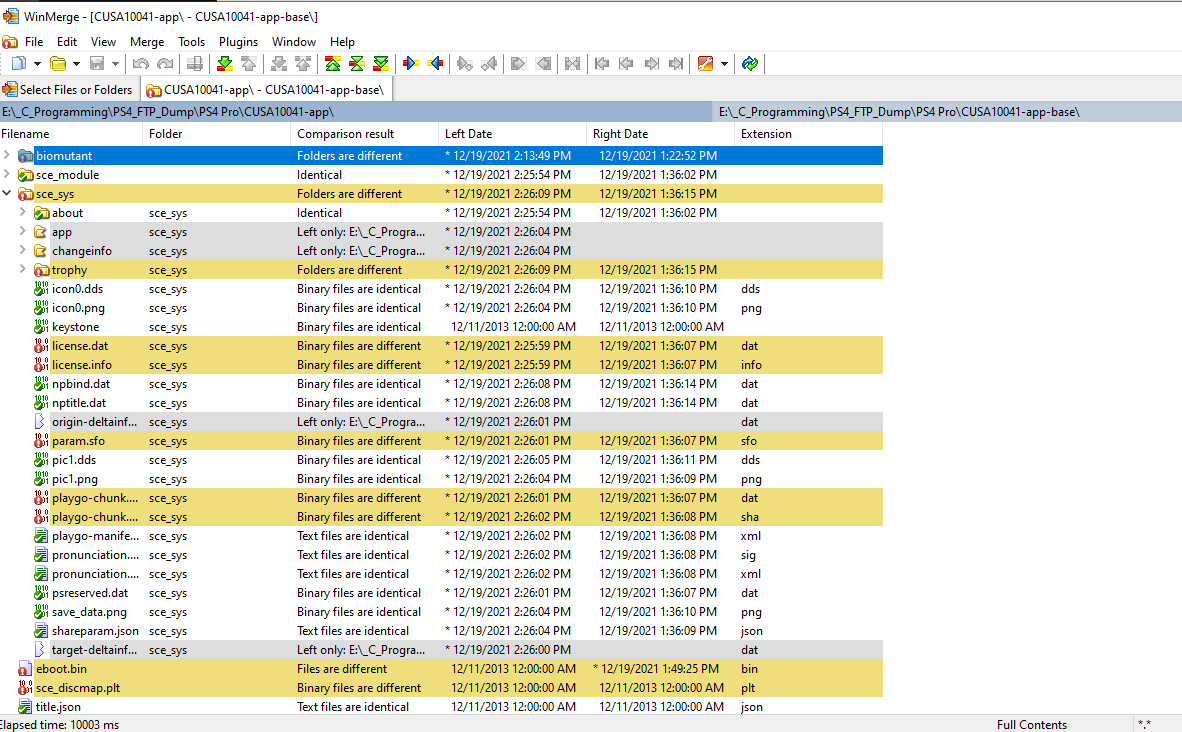This screenshot has width=1182, height=732.
Task: Sort by Filename column header
Action: tap(71, 134)
